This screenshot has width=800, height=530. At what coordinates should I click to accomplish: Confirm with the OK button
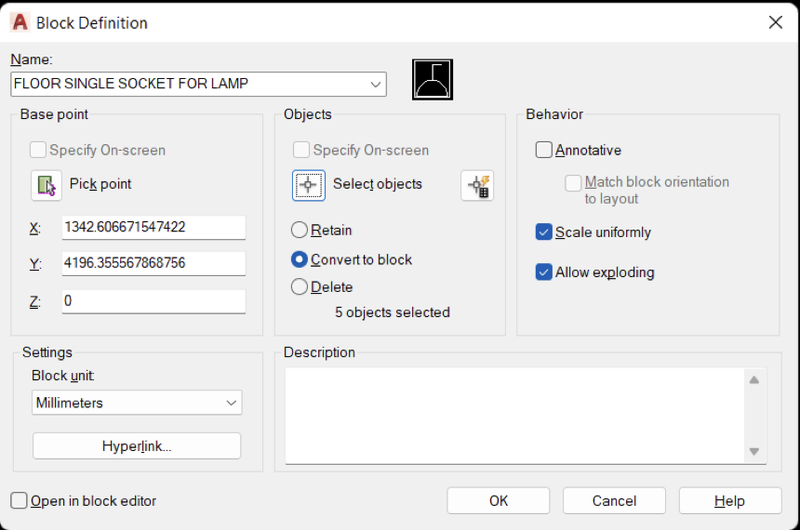click(498, 501)
